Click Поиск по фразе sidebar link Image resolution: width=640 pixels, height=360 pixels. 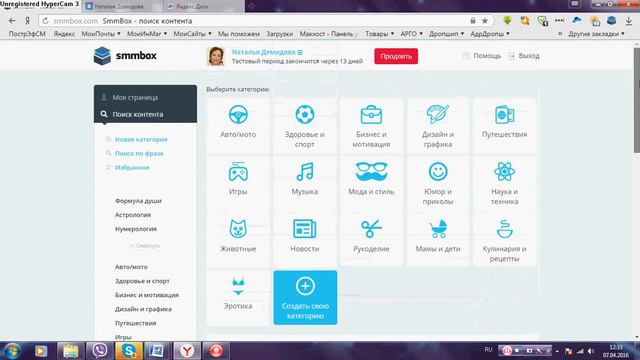click(139, 153)
